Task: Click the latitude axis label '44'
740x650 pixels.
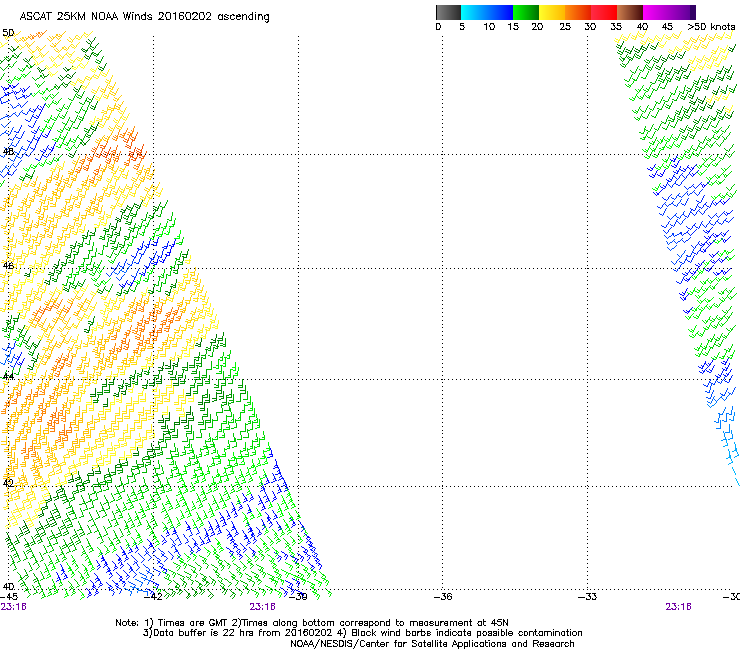Action: tap(8, 377)
